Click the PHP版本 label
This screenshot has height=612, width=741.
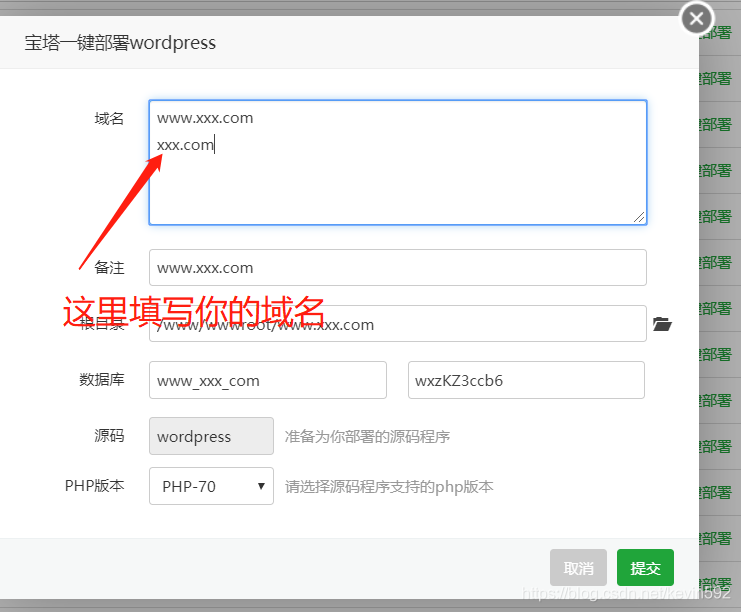pyautogui.click(x=95, y=485)
